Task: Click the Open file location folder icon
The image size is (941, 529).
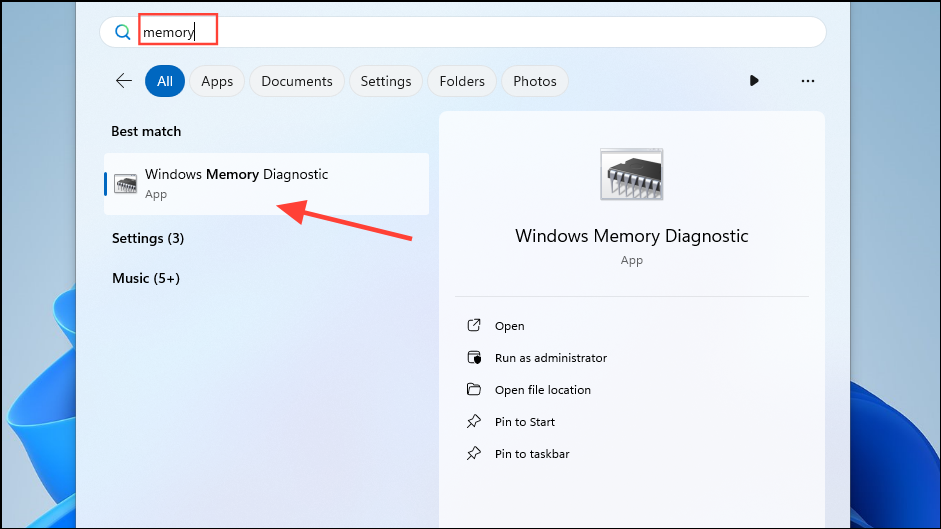Action: click(x=474, y=390)
